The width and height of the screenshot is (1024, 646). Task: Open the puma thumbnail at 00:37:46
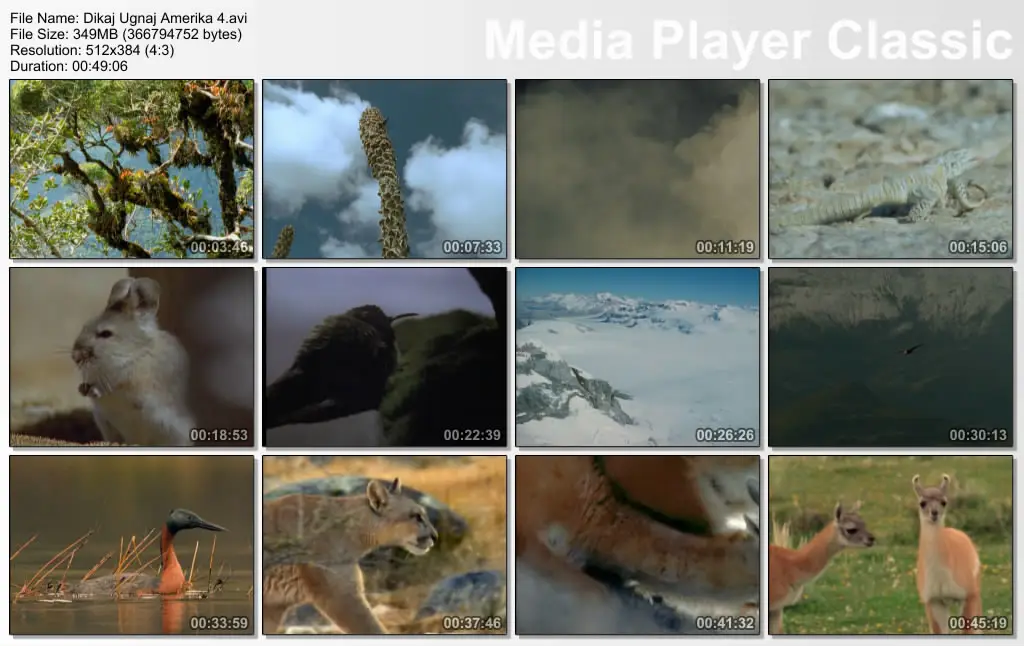click(385, 545)
